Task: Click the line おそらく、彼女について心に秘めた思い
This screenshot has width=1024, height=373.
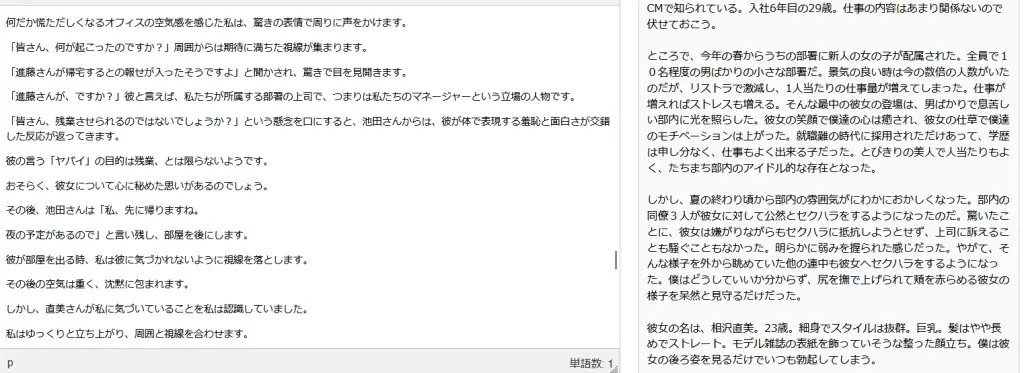Action: [137, 186]
